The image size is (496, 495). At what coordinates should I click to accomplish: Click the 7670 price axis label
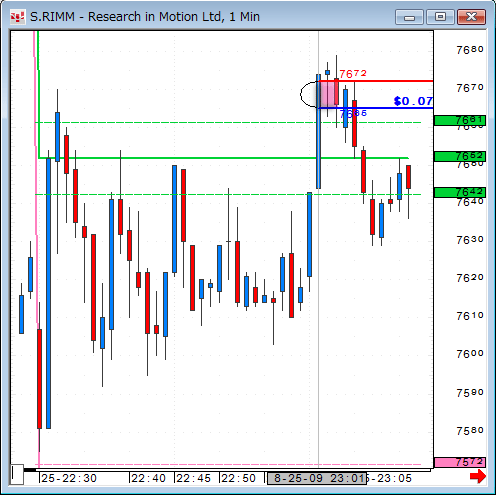pos(470,88)
